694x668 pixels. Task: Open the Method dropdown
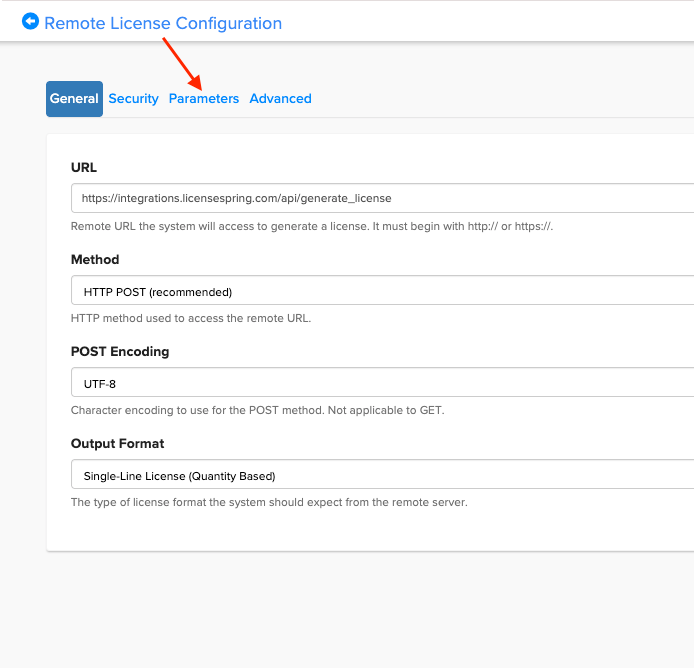click(382, 291)
